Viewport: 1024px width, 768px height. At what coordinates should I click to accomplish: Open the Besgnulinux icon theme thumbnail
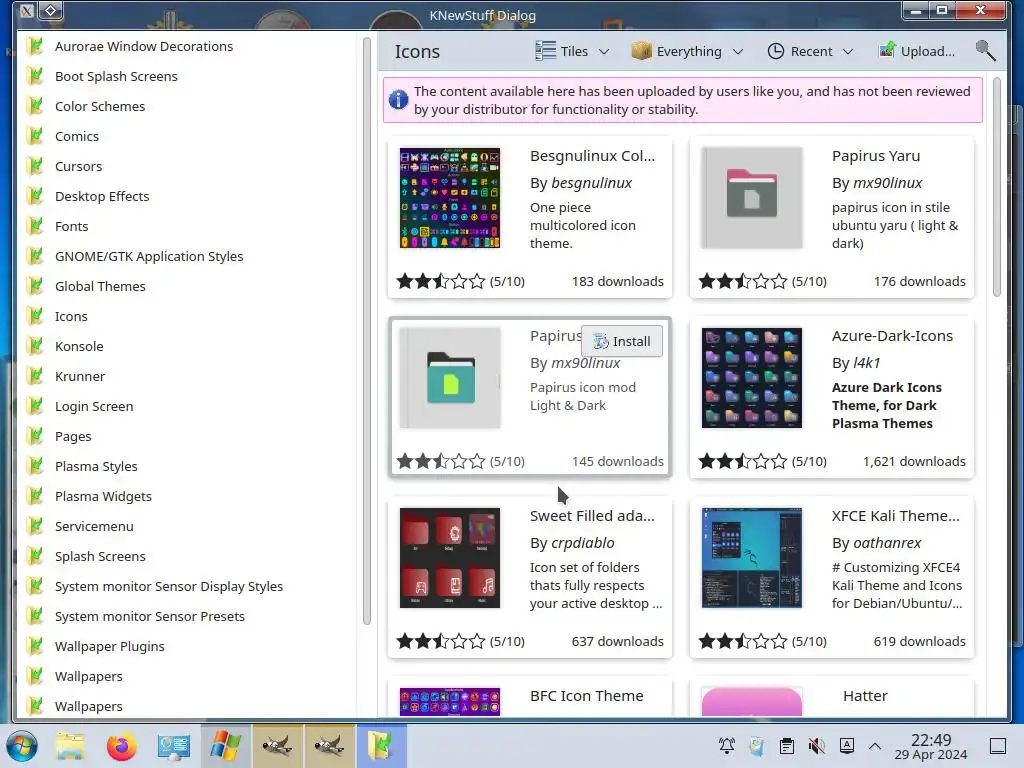(450, 198)
